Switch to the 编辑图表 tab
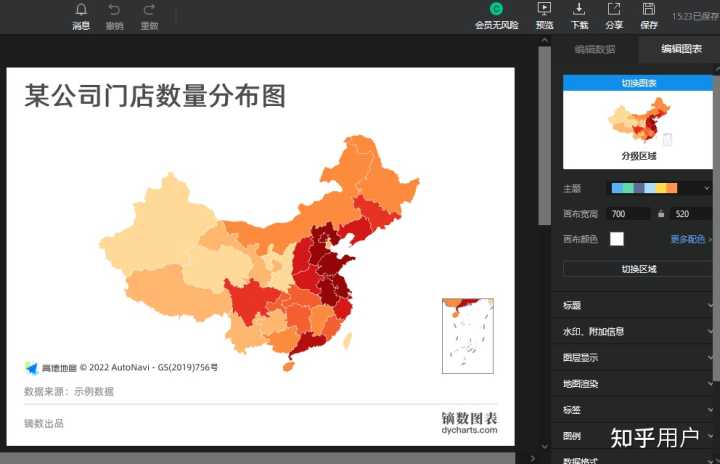Image resolution: width=720 pixels, height=464 pixels. point(681,49)
